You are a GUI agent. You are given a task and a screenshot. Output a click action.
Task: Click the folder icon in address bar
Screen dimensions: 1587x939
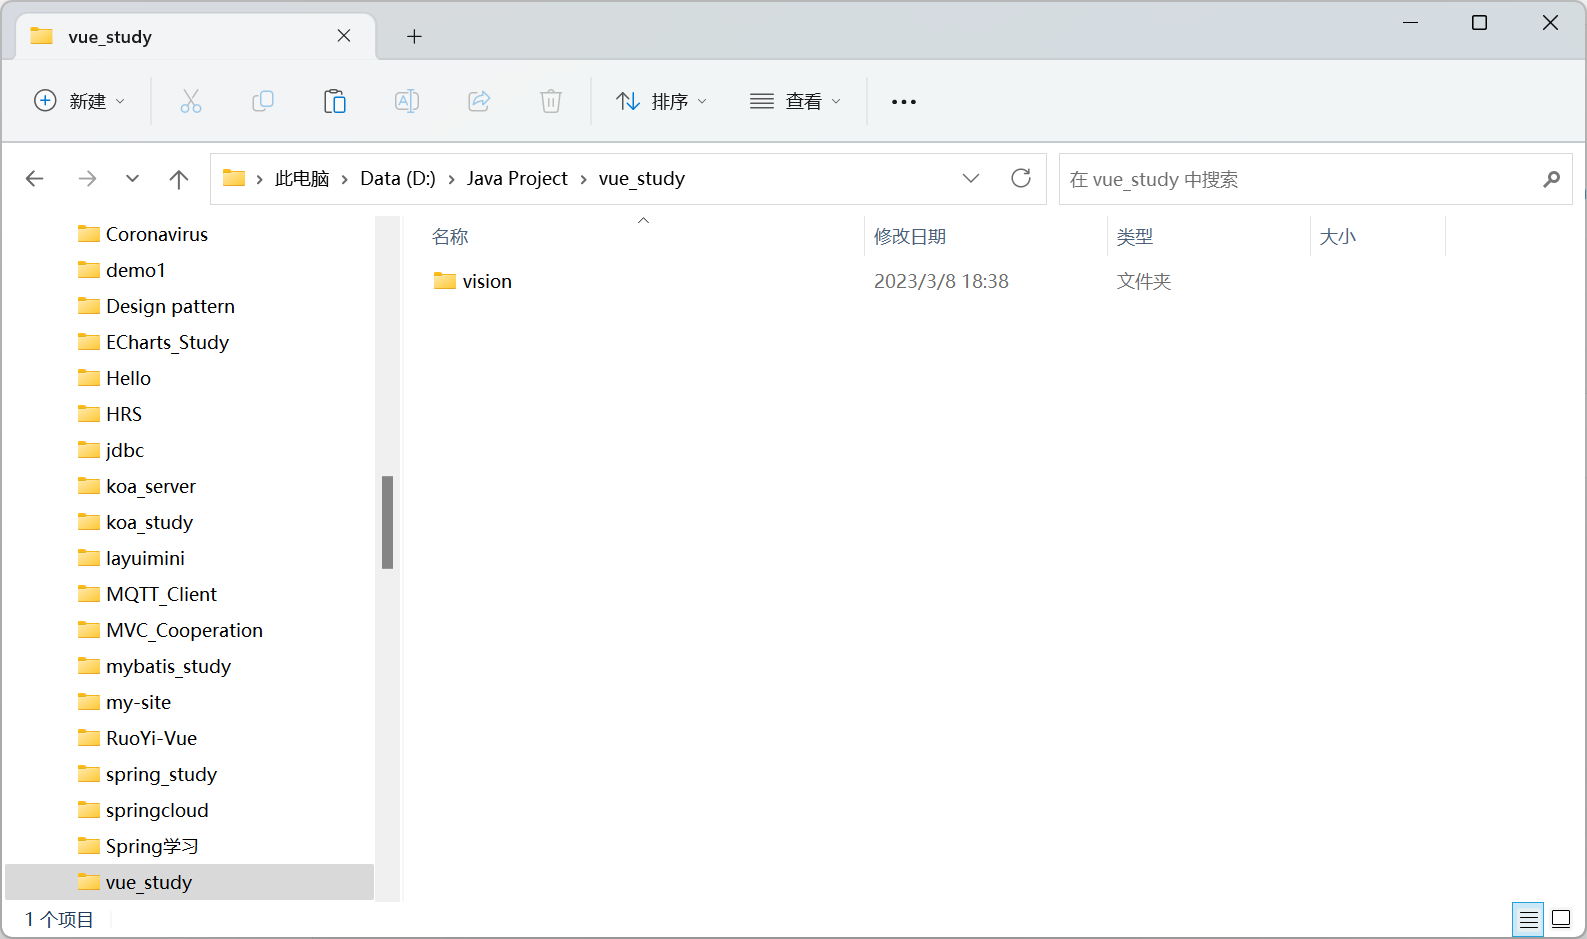click(234, 178)
